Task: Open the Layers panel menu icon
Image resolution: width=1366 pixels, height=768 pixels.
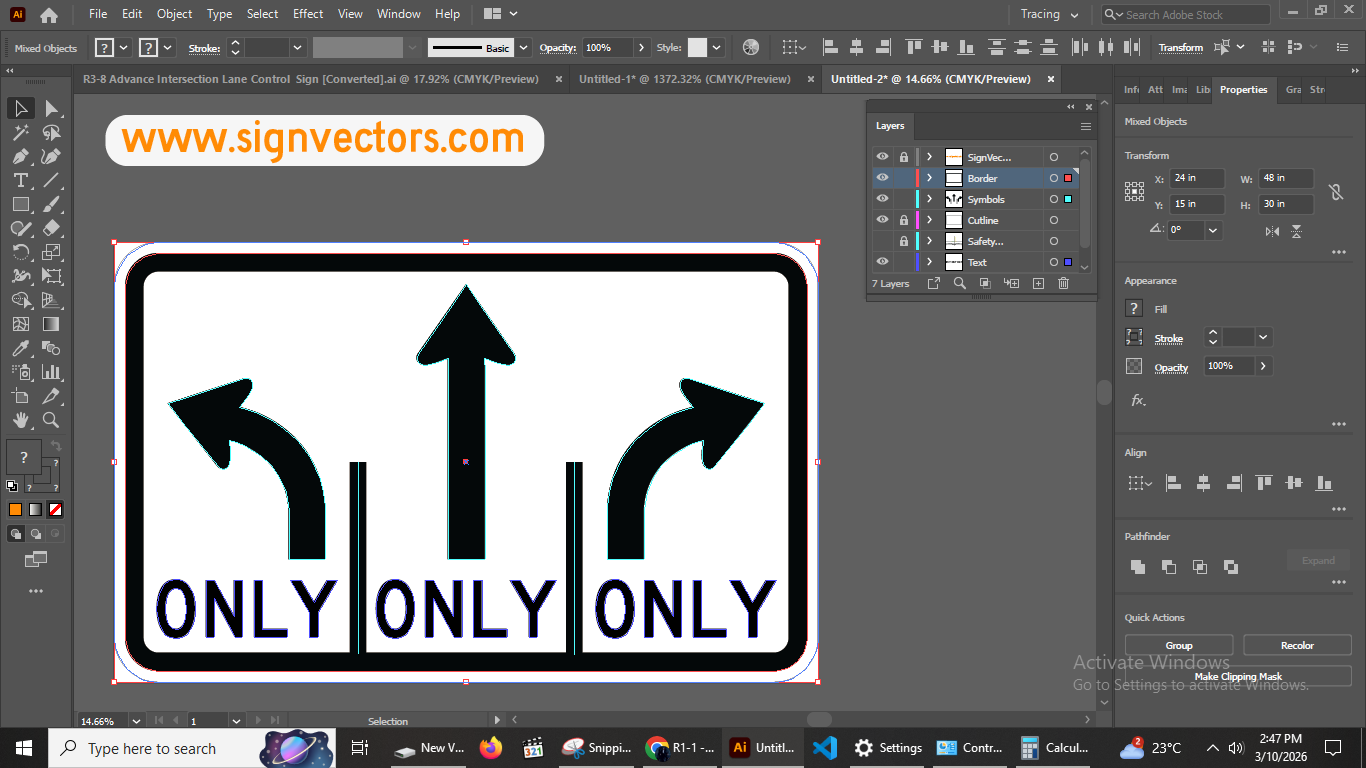Action: (1086, 126)
